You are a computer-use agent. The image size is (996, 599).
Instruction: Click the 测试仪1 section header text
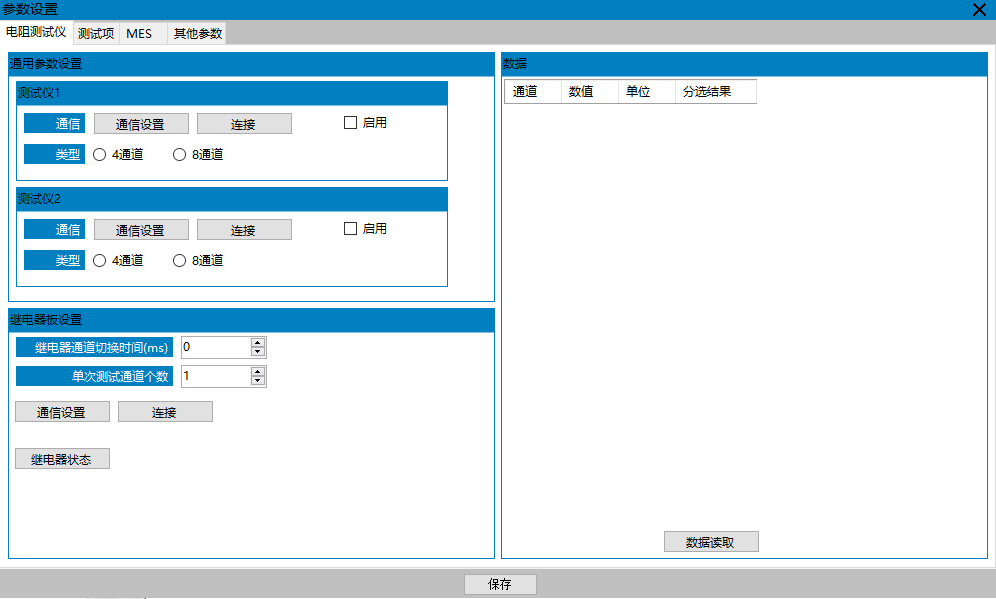click(39, 93)
